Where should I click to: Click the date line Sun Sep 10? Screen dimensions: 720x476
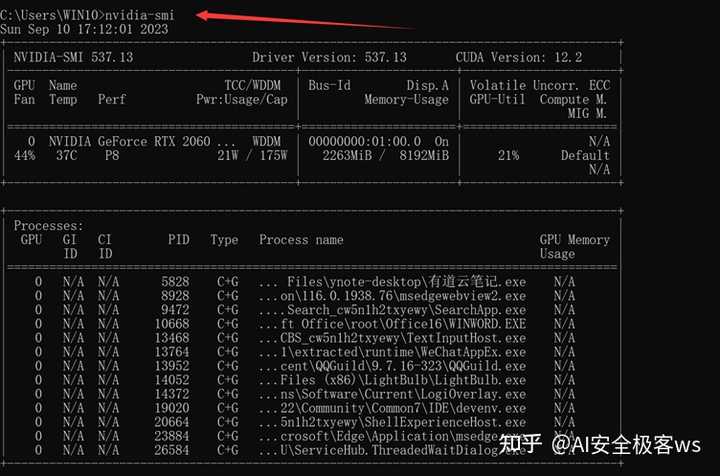(x=84, y=29)
